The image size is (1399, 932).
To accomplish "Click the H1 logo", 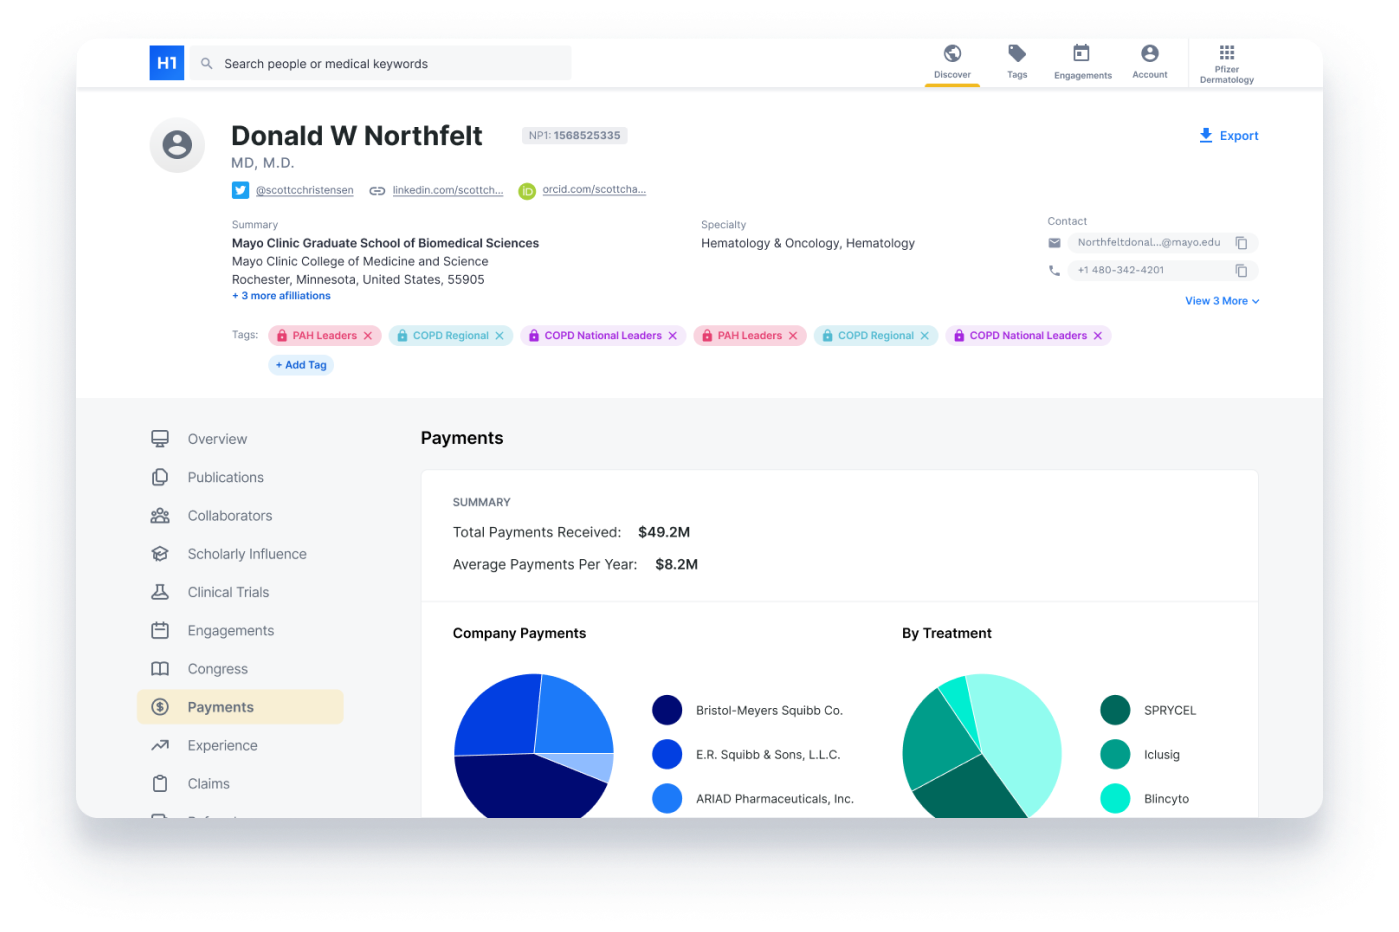I will (x=166, y=63).
